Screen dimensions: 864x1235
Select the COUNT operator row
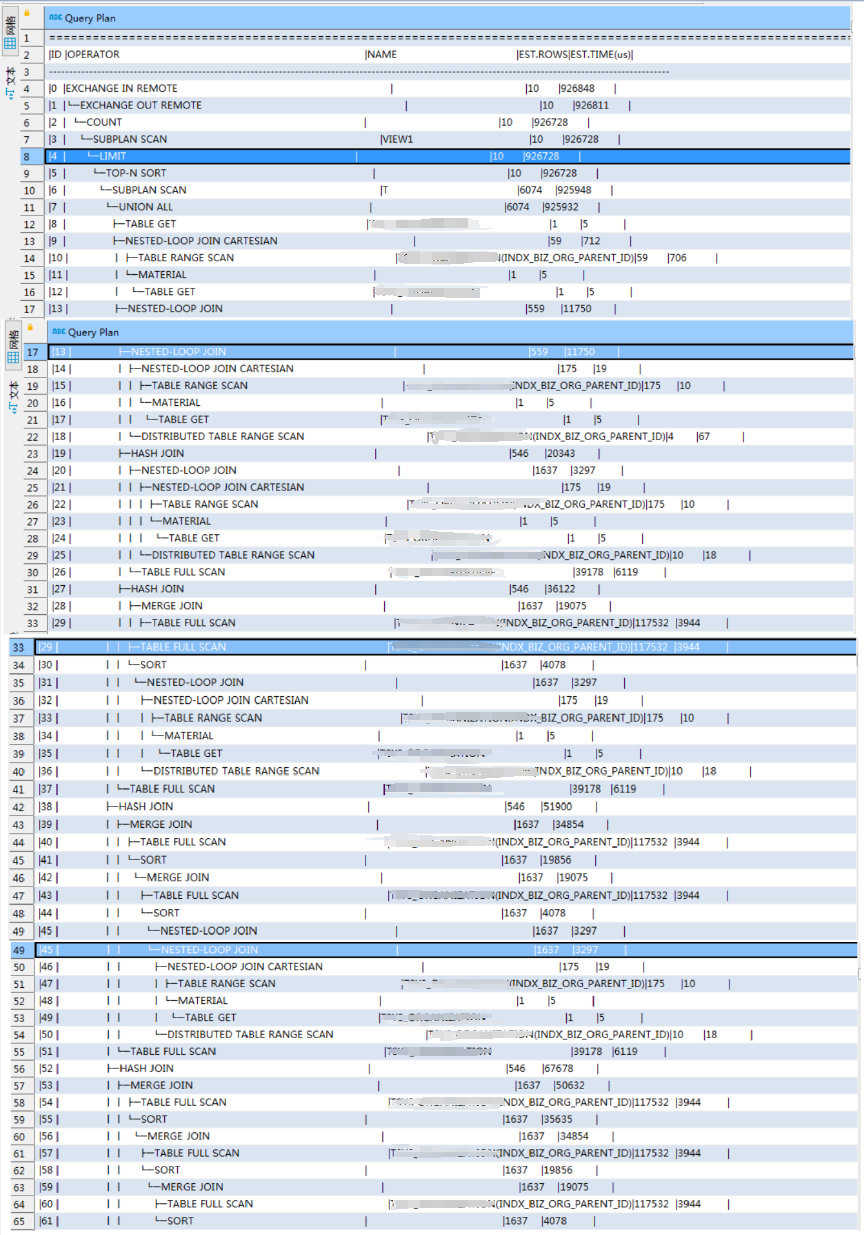[104, 122]
